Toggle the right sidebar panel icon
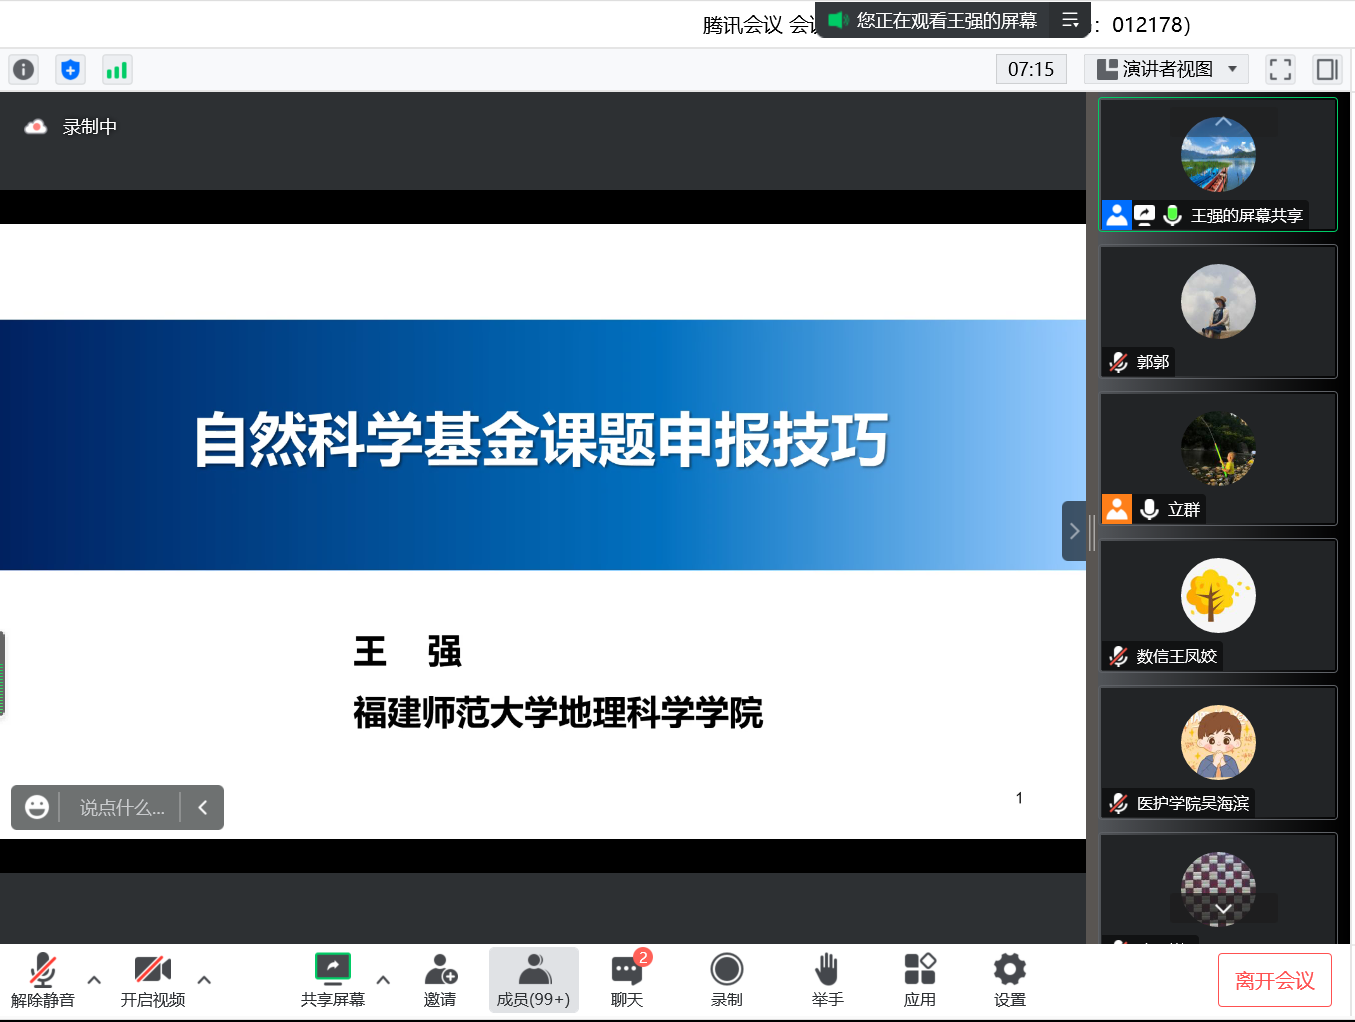This screenshot has width=1355, height=1022. (x=1327, y=69)
